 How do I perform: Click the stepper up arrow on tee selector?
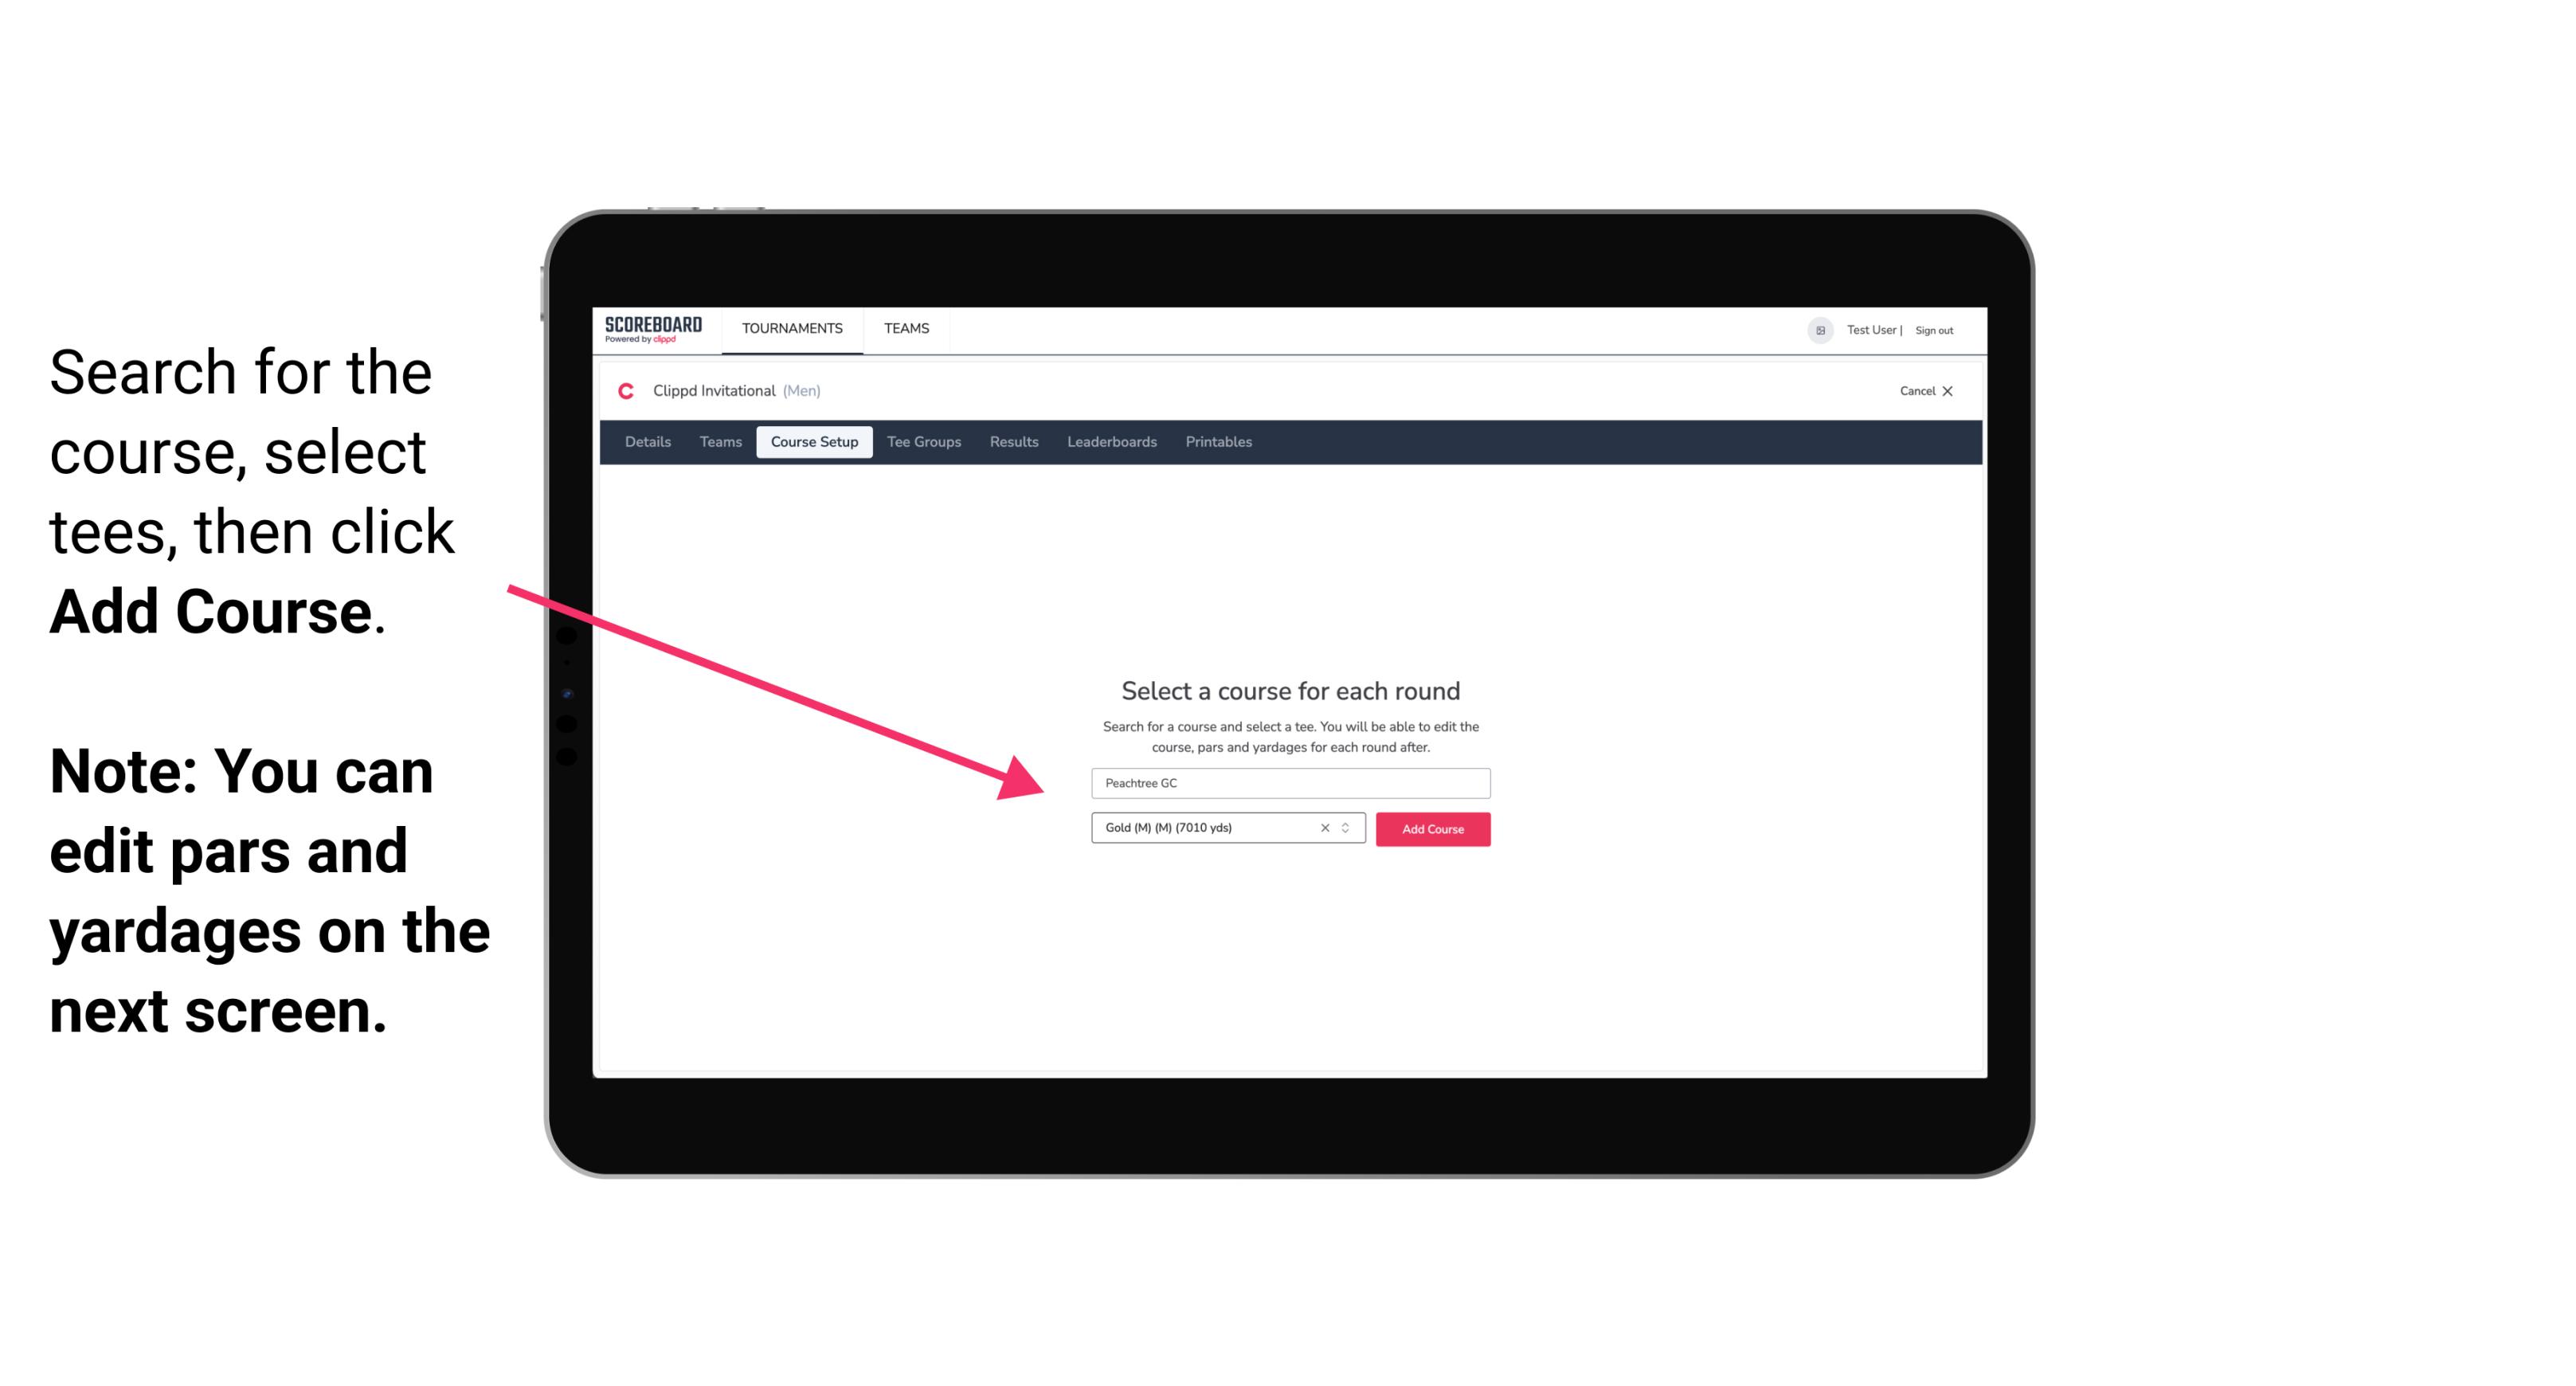tap(1348, 824)
